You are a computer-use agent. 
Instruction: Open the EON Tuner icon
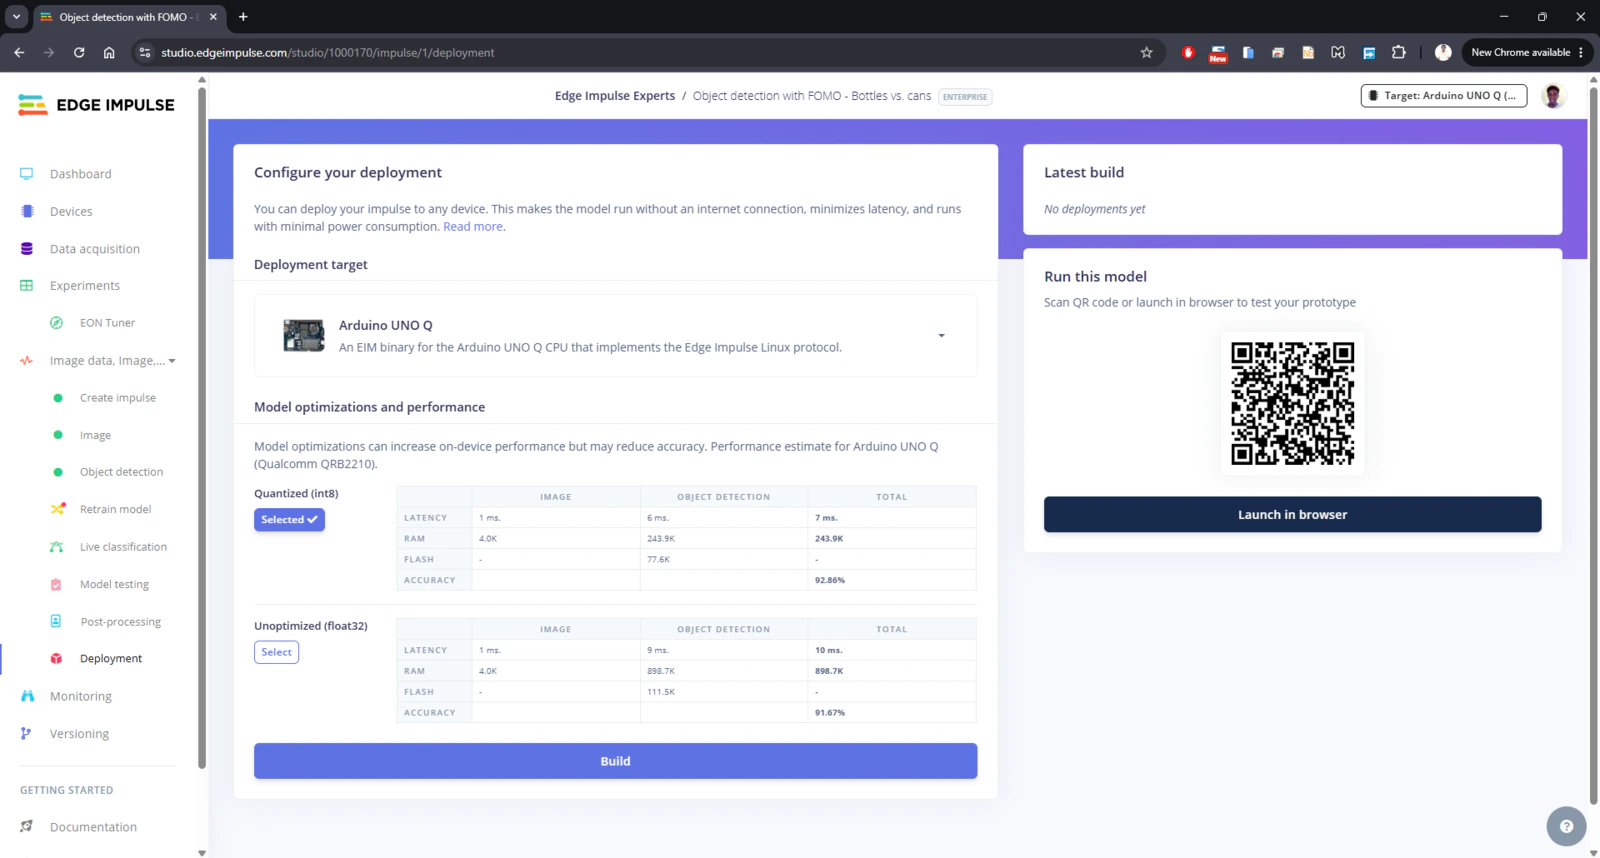[57, 323]
